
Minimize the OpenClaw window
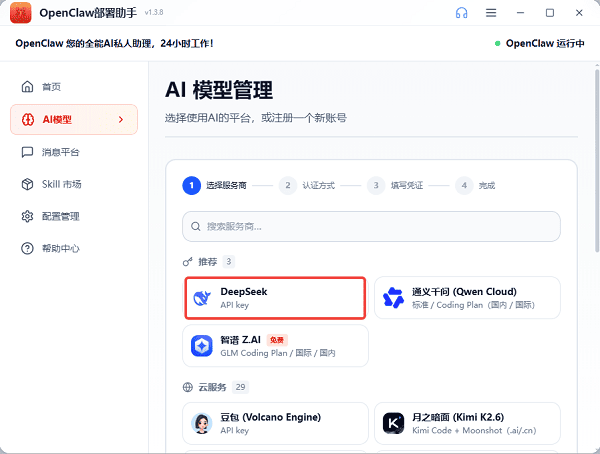tap(520, 13)
